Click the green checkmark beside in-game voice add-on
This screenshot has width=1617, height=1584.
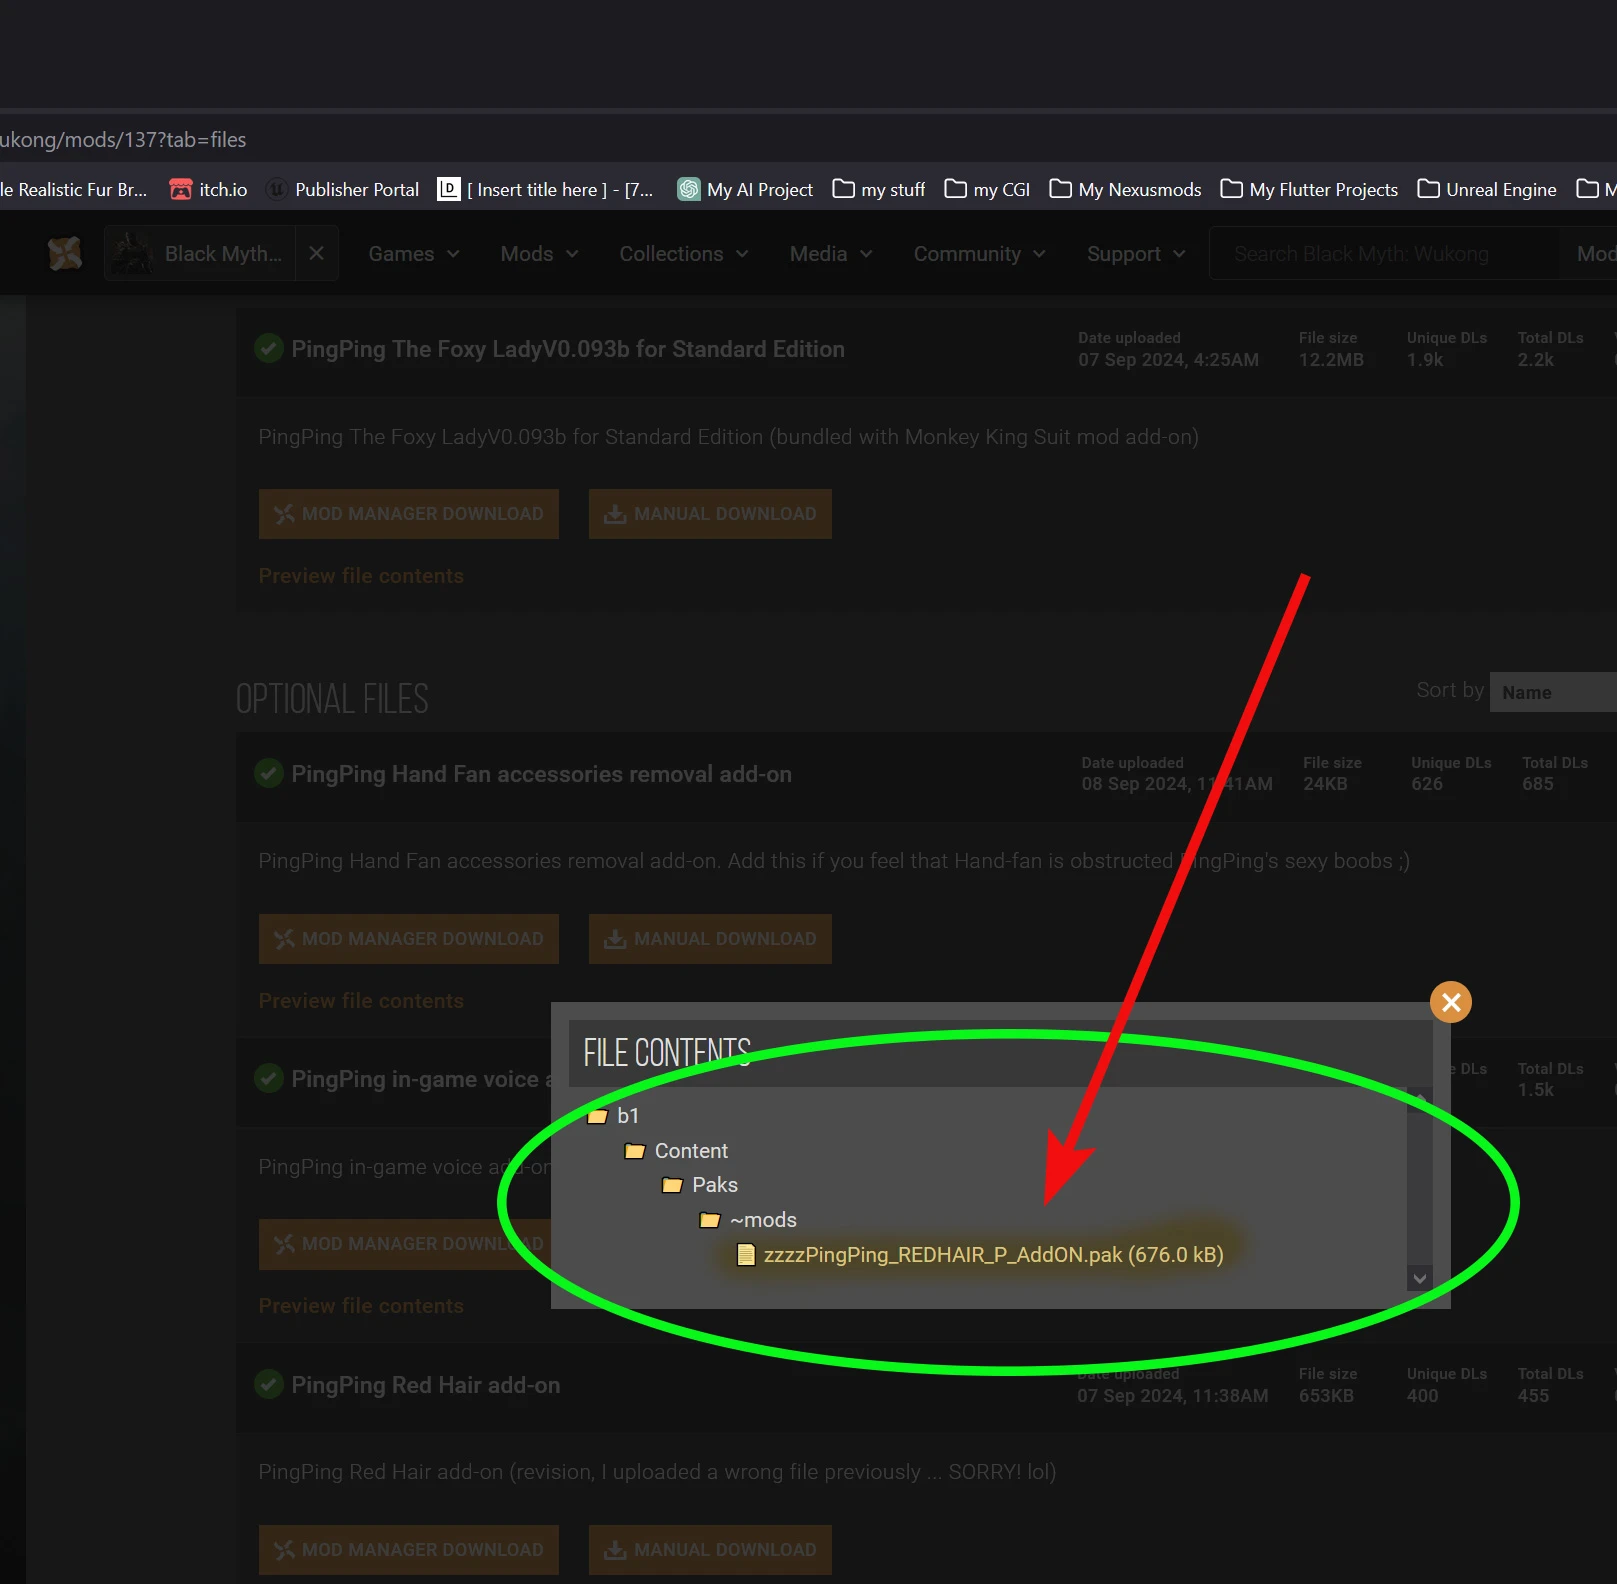coord(268,1078)
